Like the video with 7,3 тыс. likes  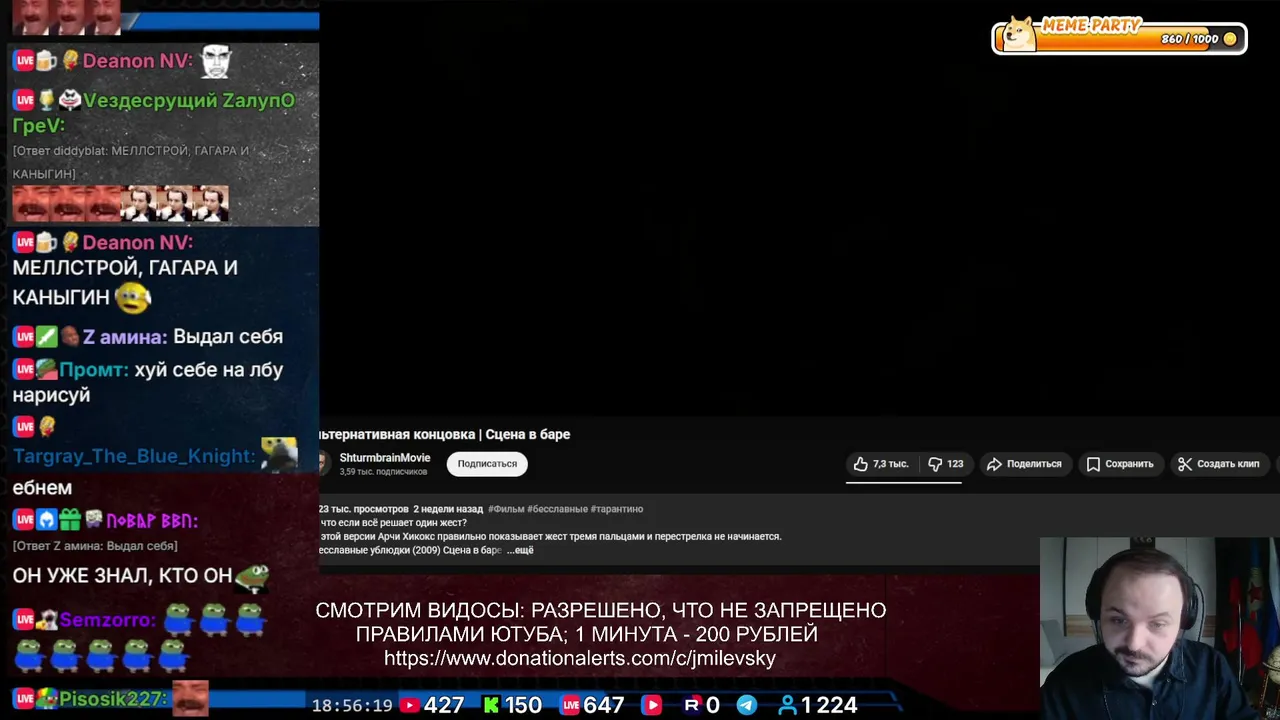click(x=881, y=464)
